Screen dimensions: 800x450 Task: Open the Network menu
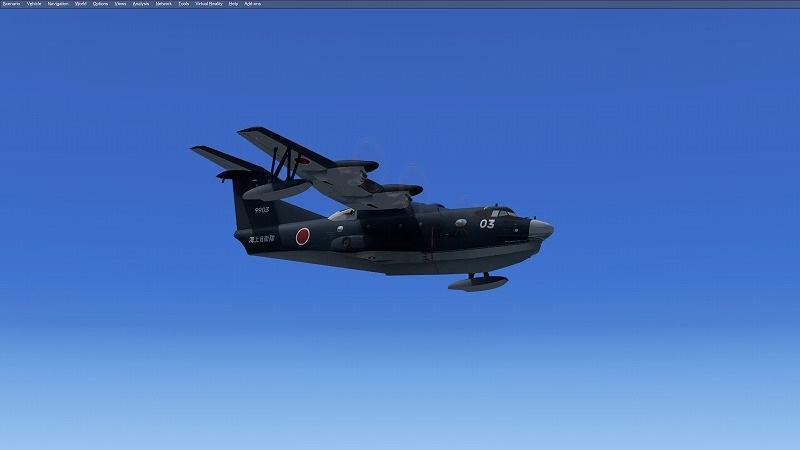pyautogui.click(x=164, y=4)
